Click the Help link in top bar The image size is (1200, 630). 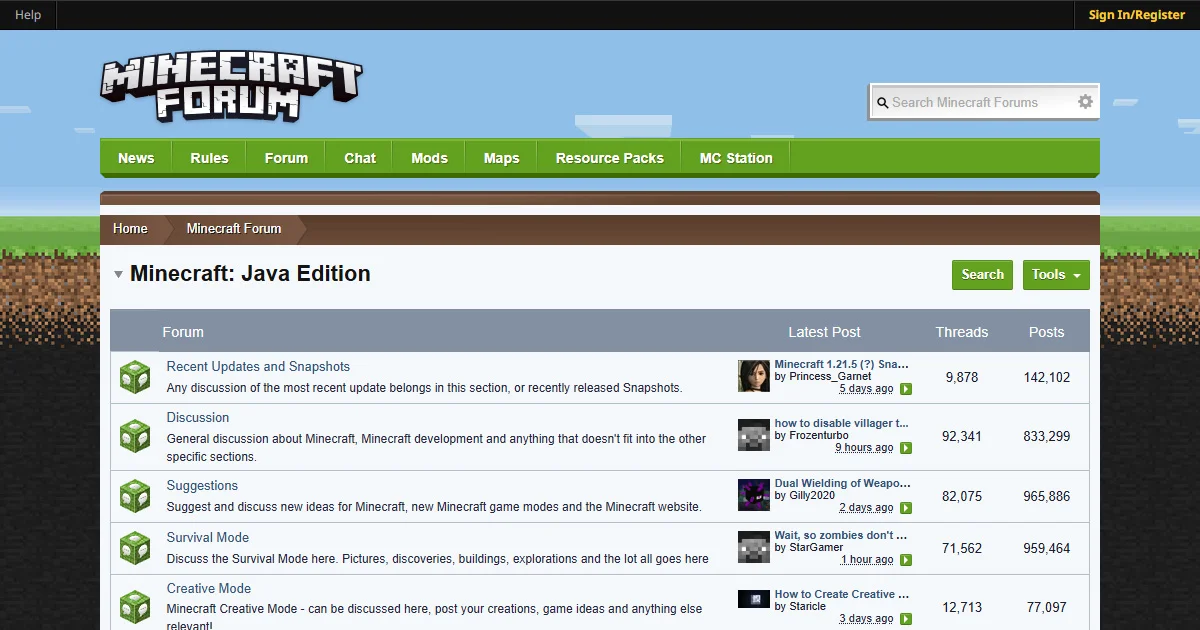pos(28,15)
